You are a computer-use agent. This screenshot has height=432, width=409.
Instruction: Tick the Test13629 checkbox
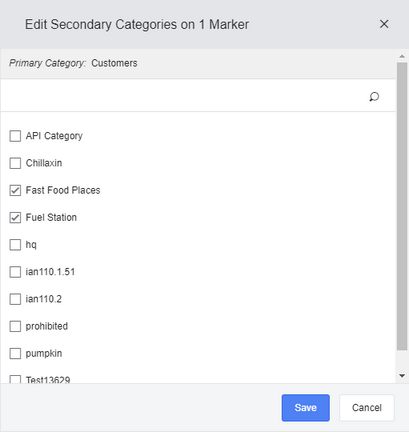15,379
